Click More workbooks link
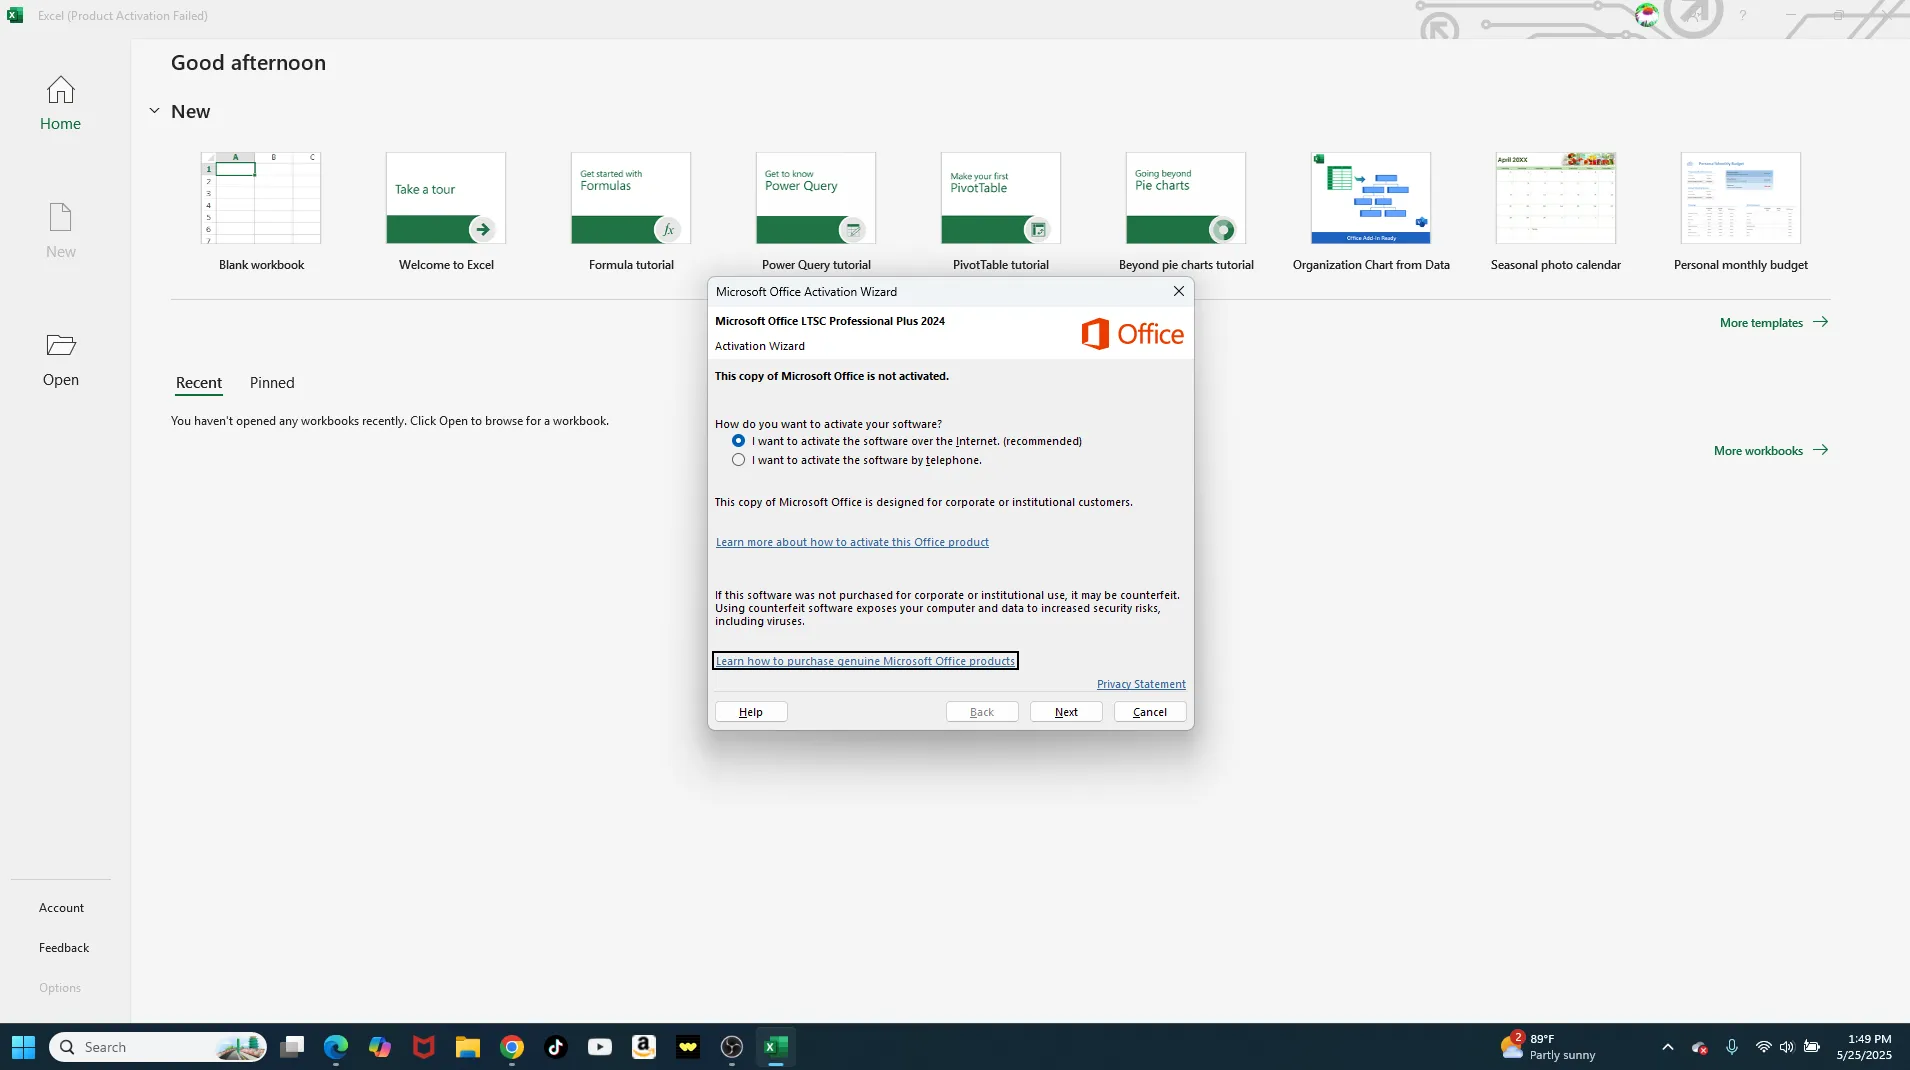The image size is (1910, 1070). [1771, 450]
